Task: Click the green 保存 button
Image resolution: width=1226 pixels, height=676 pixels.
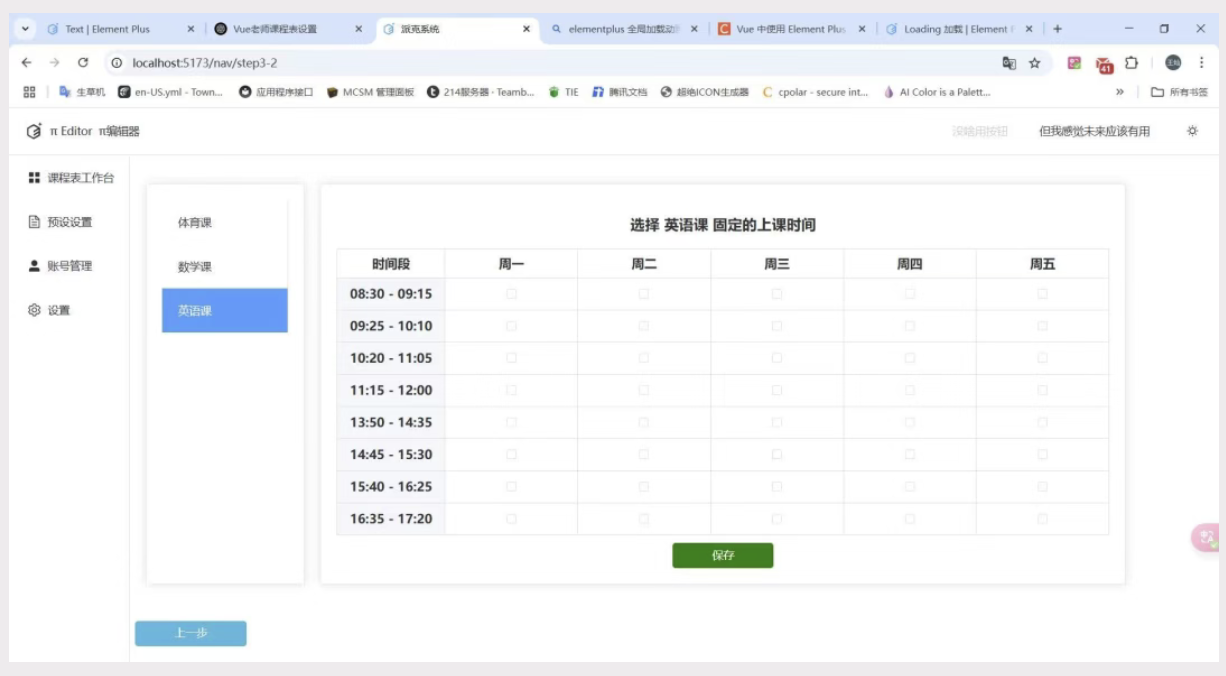Action: point(723,556)
